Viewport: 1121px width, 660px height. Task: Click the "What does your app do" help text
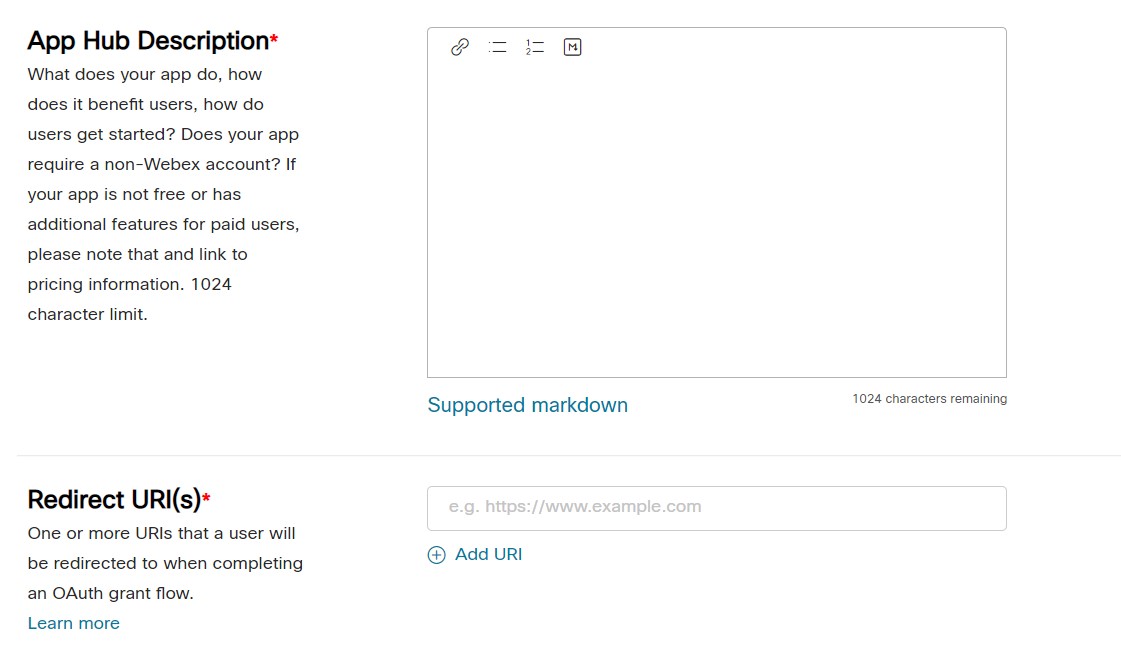tap(164, 194)
